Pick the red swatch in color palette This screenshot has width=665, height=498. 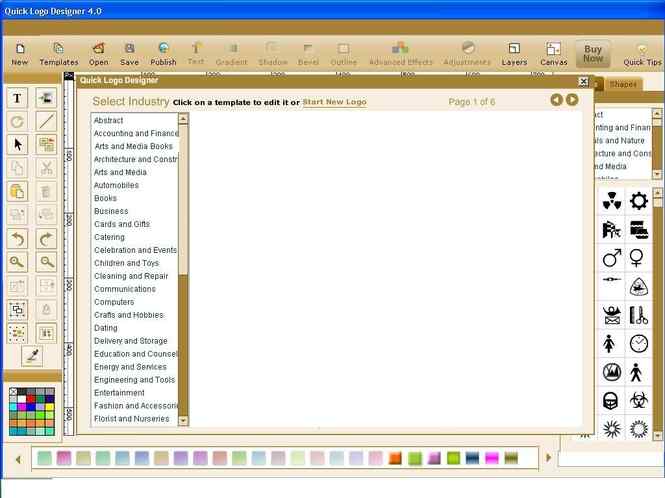tap(31, 399)
